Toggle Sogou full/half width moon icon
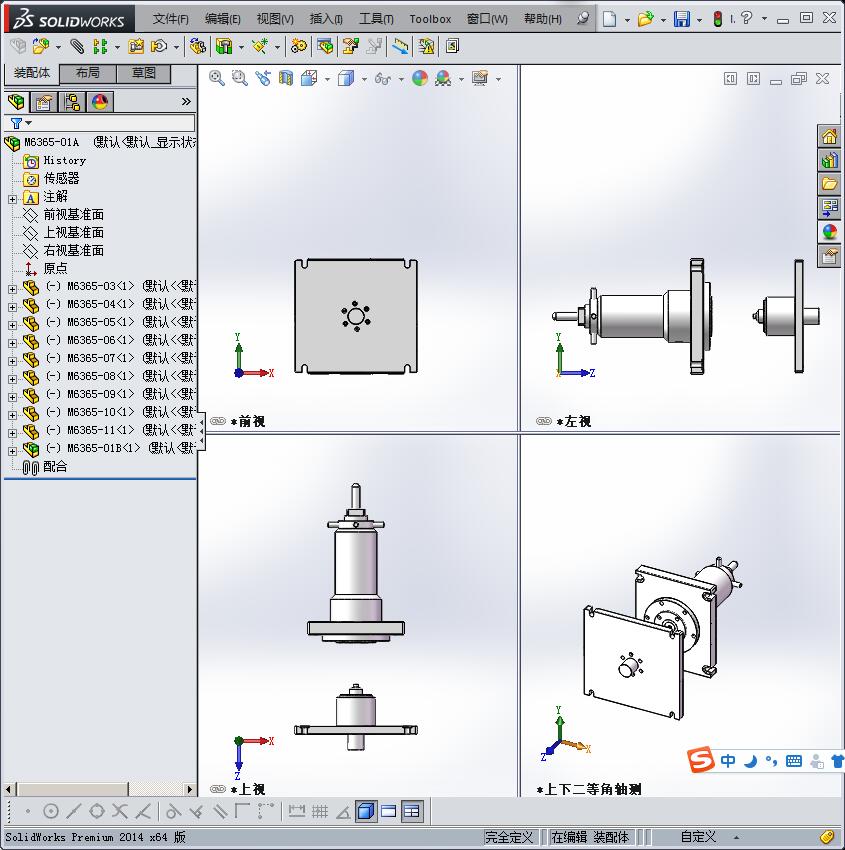Screen dimensions: 845x850 tap(750, 761)
